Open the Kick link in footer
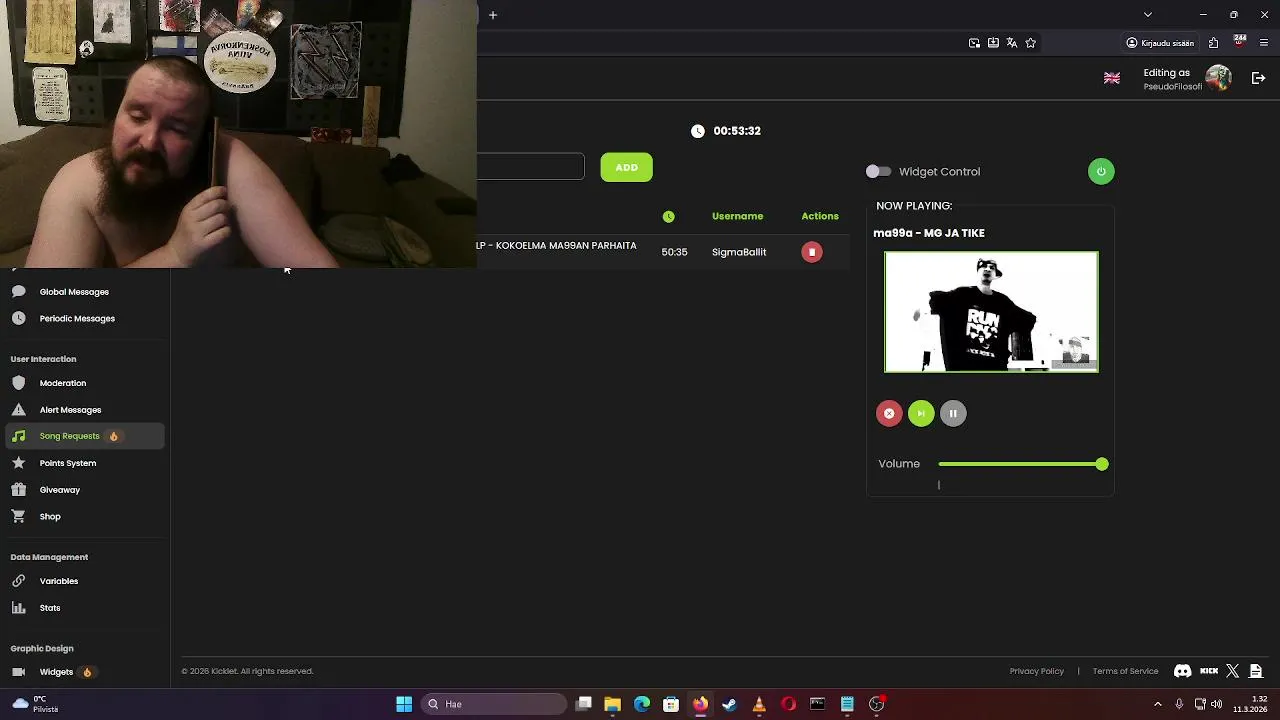The height and width of the screenshot is (720, 1280). pos(1209,671)
